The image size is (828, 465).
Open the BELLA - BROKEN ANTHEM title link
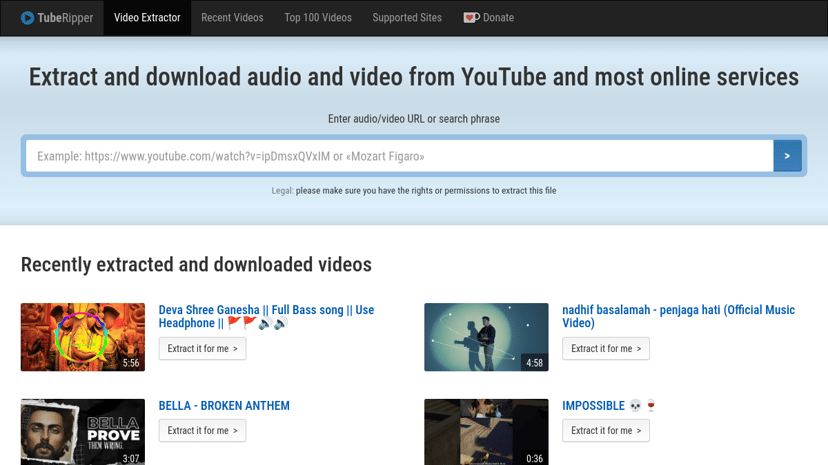tap(224, 405)
